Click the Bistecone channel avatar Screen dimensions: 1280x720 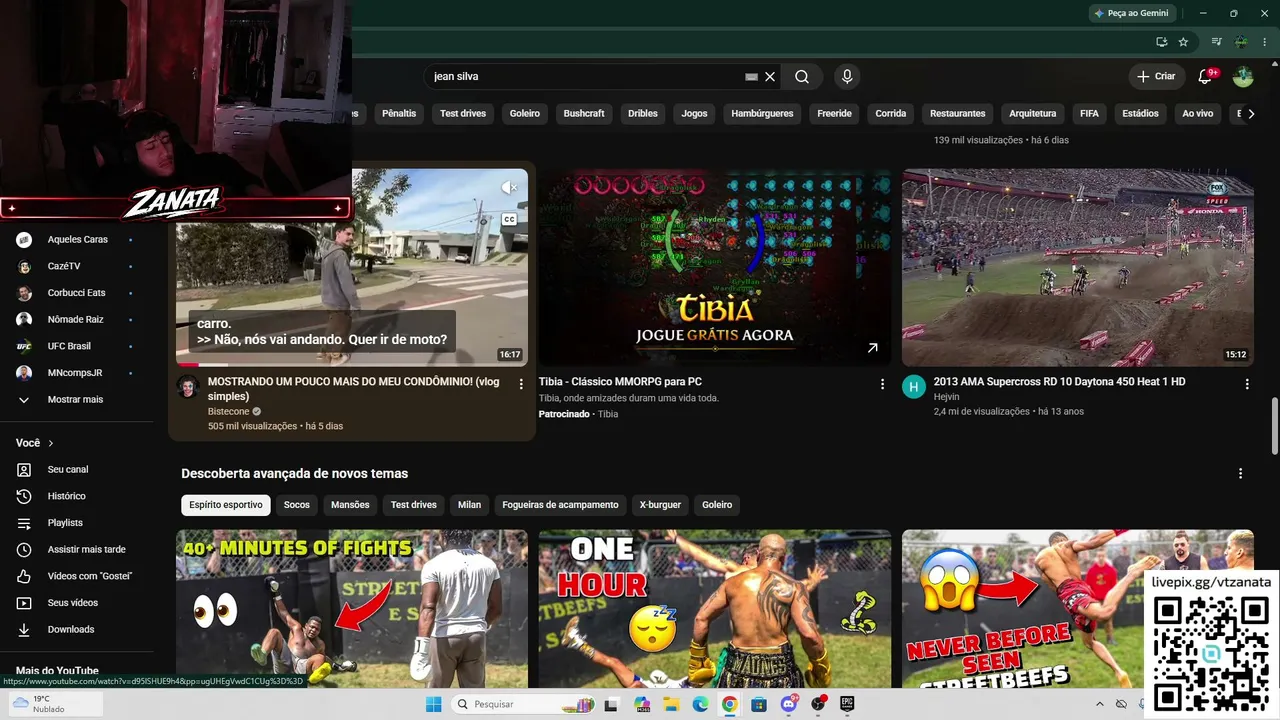188,387
